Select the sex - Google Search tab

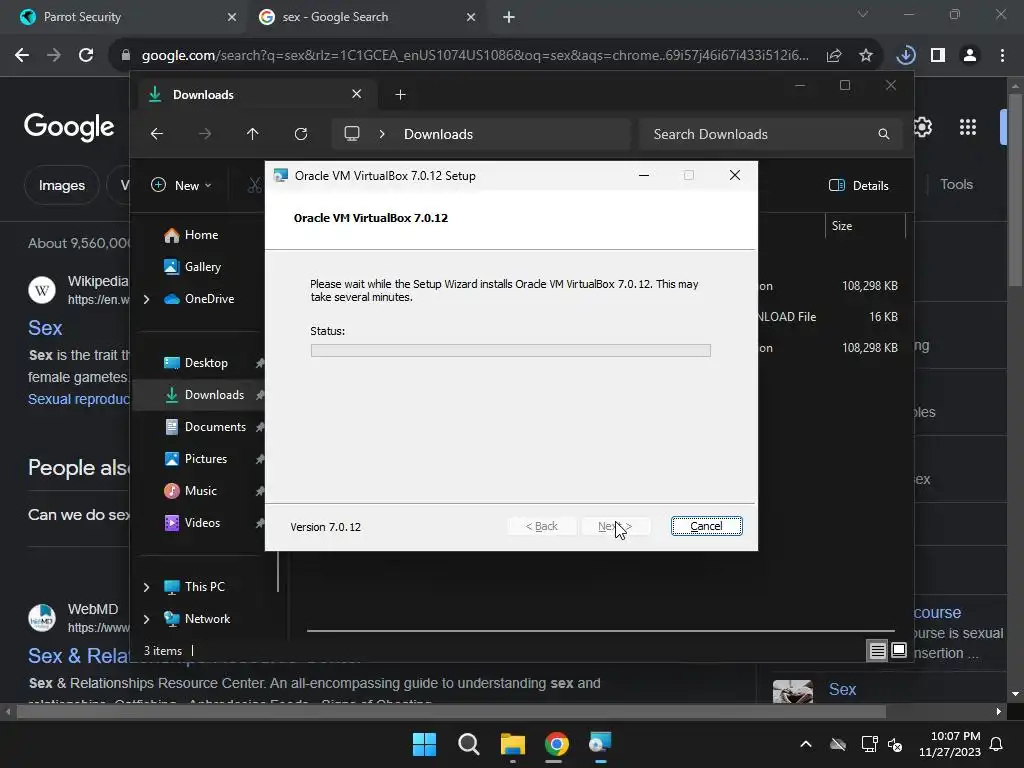(x=368, y=17)
